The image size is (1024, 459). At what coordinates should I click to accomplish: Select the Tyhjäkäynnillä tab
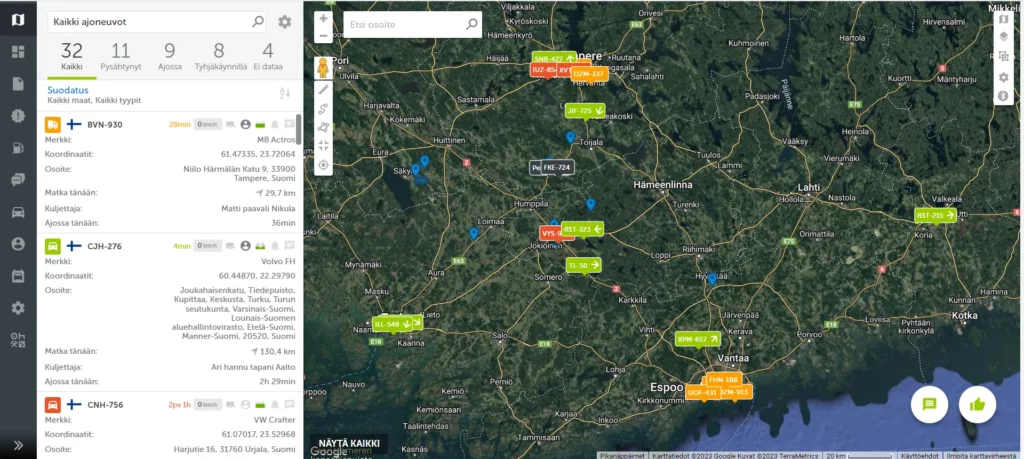click(x=218, y=55)
